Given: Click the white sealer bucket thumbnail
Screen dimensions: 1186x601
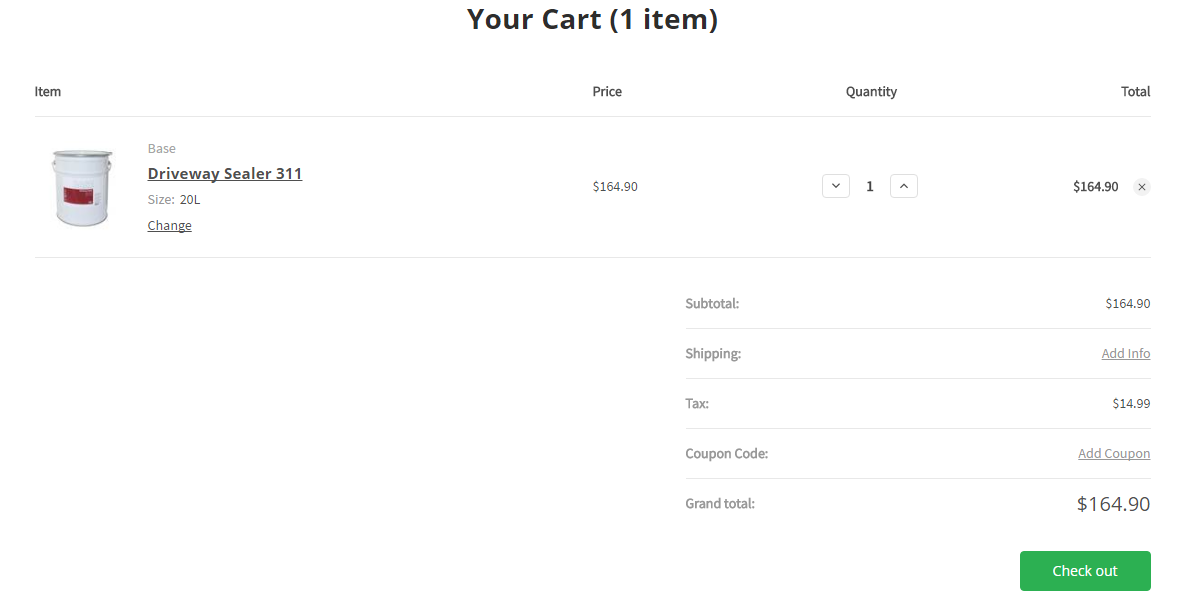Looking at the screenshot, I should pos(81,187).
